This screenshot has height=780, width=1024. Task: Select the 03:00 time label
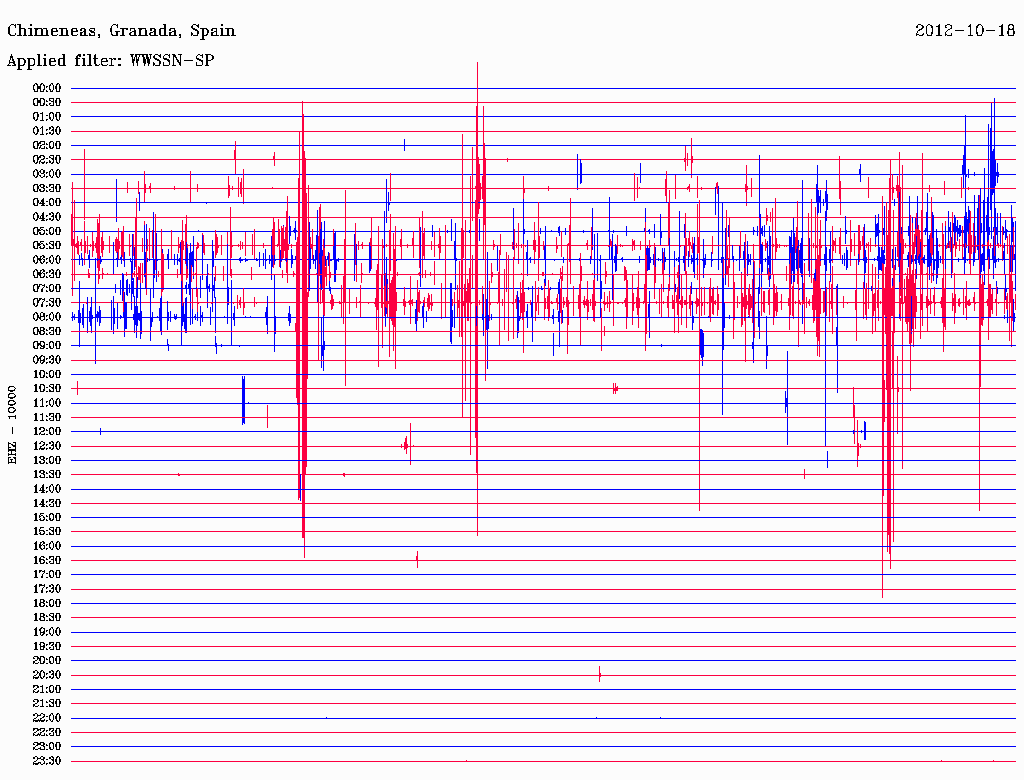46,174
